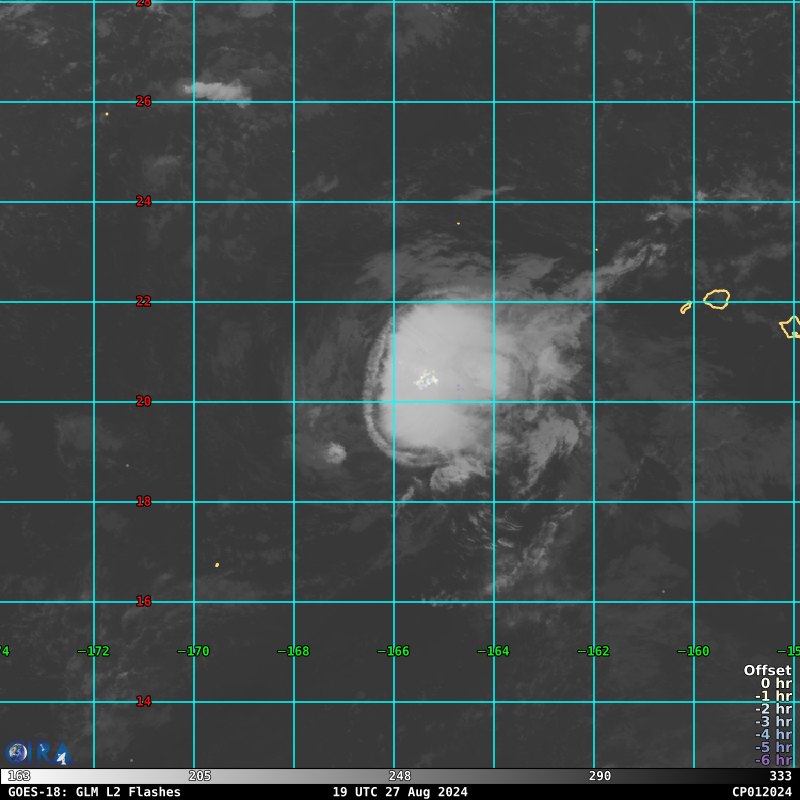Viewport: 800px width, 800px height.
Task: Click the Kauai island outline
Action: click(x=717, y=299)
